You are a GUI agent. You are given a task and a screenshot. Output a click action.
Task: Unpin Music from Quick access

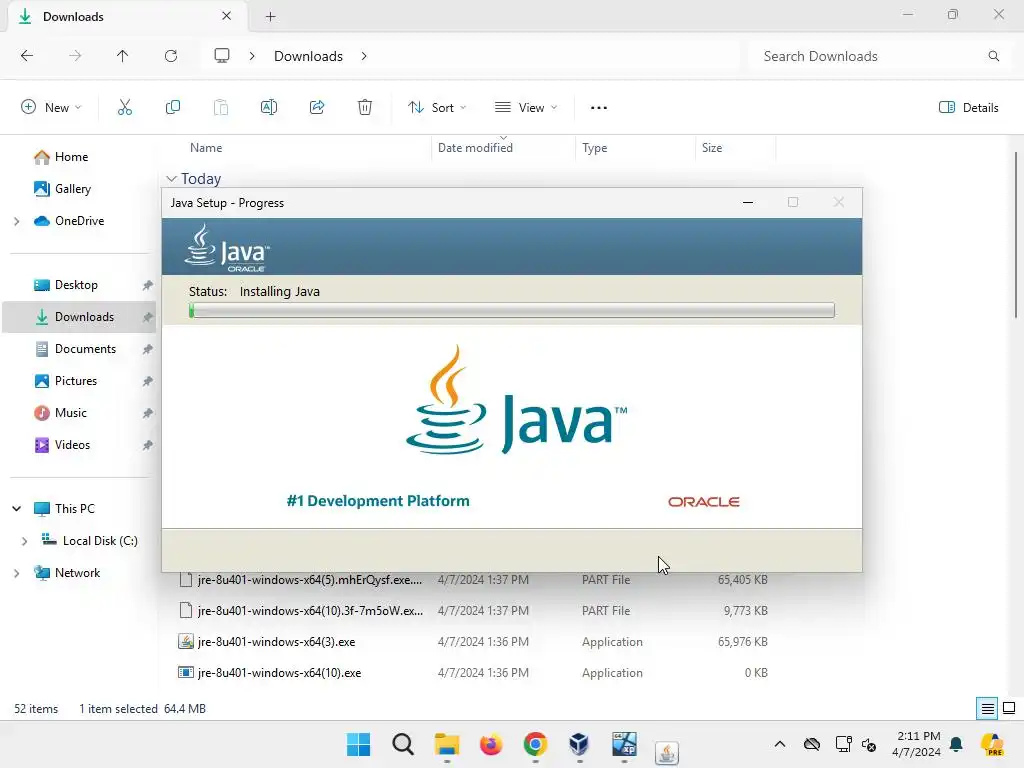[148, 413]
